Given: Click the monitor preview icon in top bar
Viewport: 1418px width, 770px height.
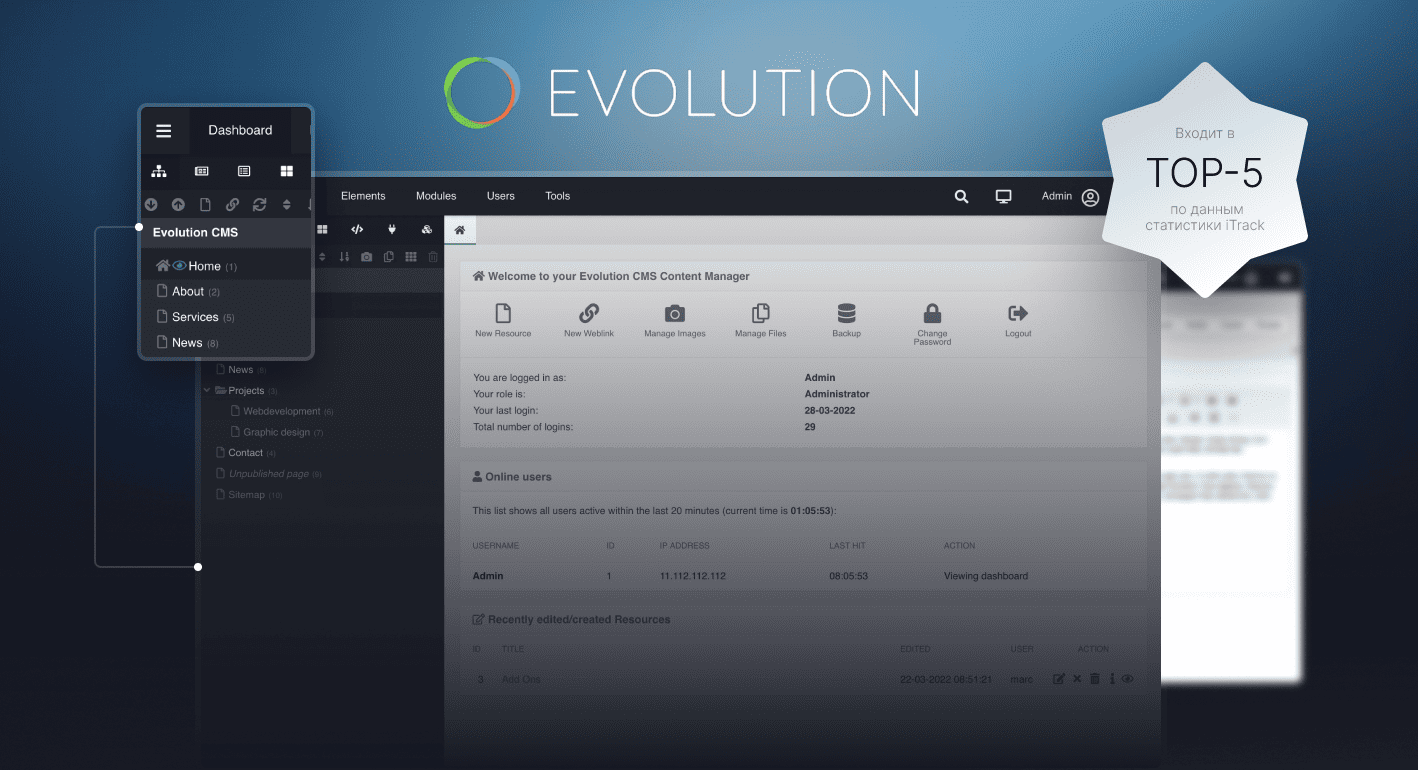Looking at the screenshot, I should 1004,197.
